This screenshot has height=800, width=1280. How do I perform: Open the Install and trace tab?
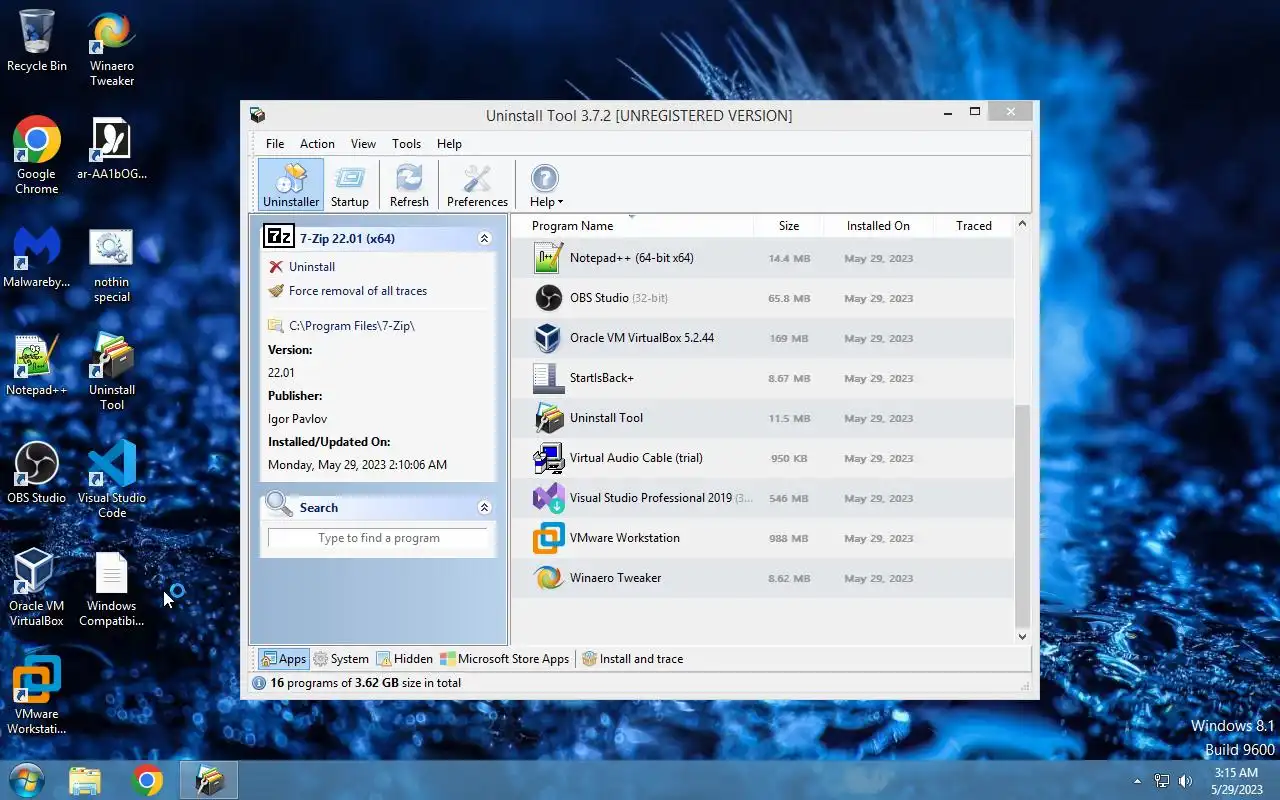coord(633,659)
